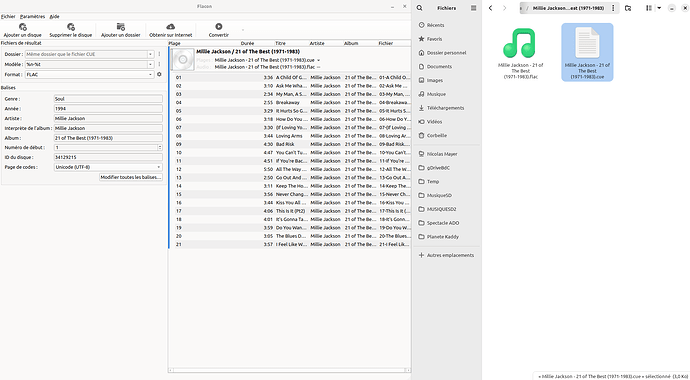Open Téléchargements in the sidebar
690x380 pixels.
445,108
